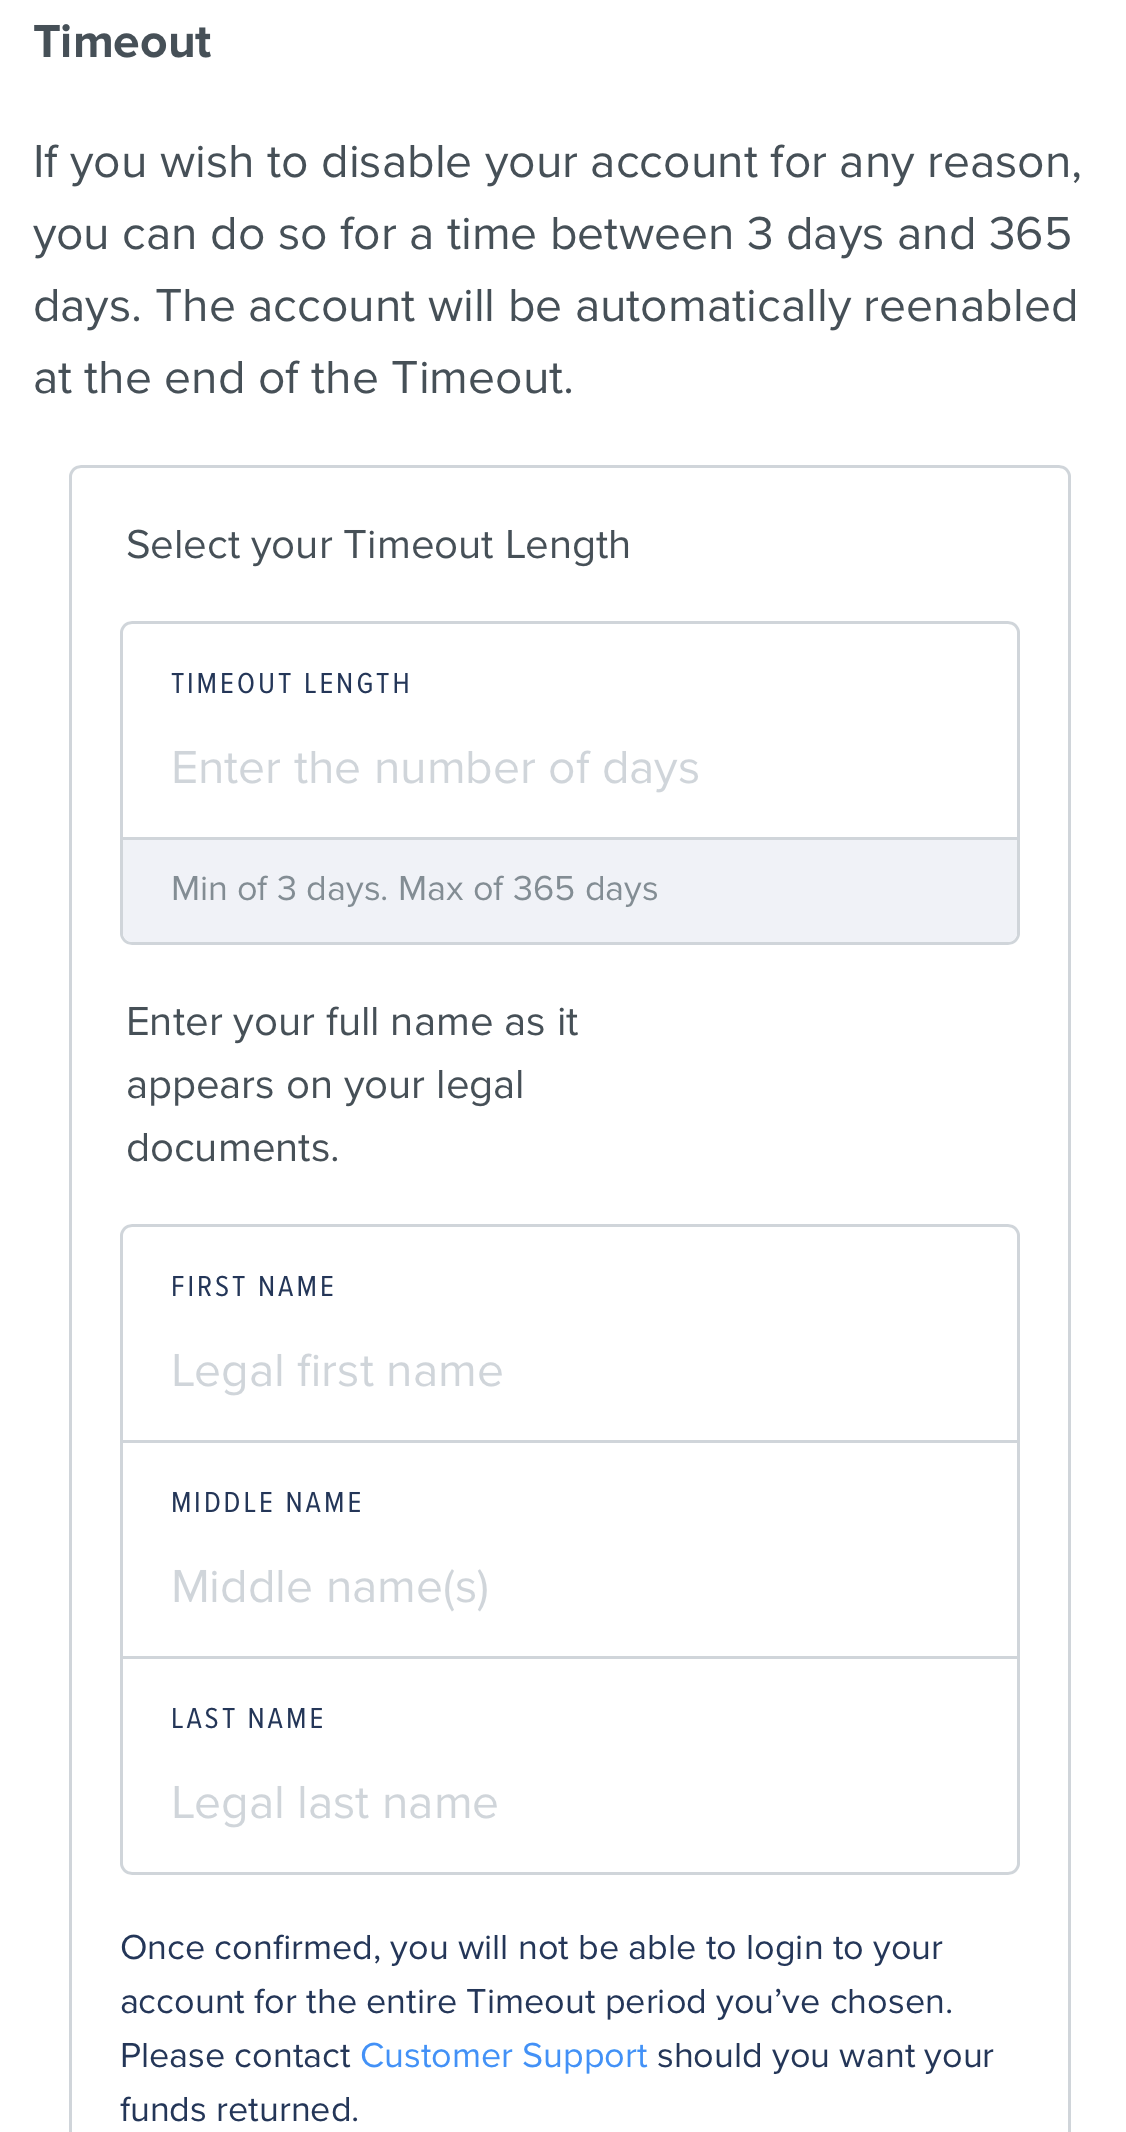The image size is (1126, 2132).
Task: Click "Select your Timeout Length" text
Action: point(378,545)
